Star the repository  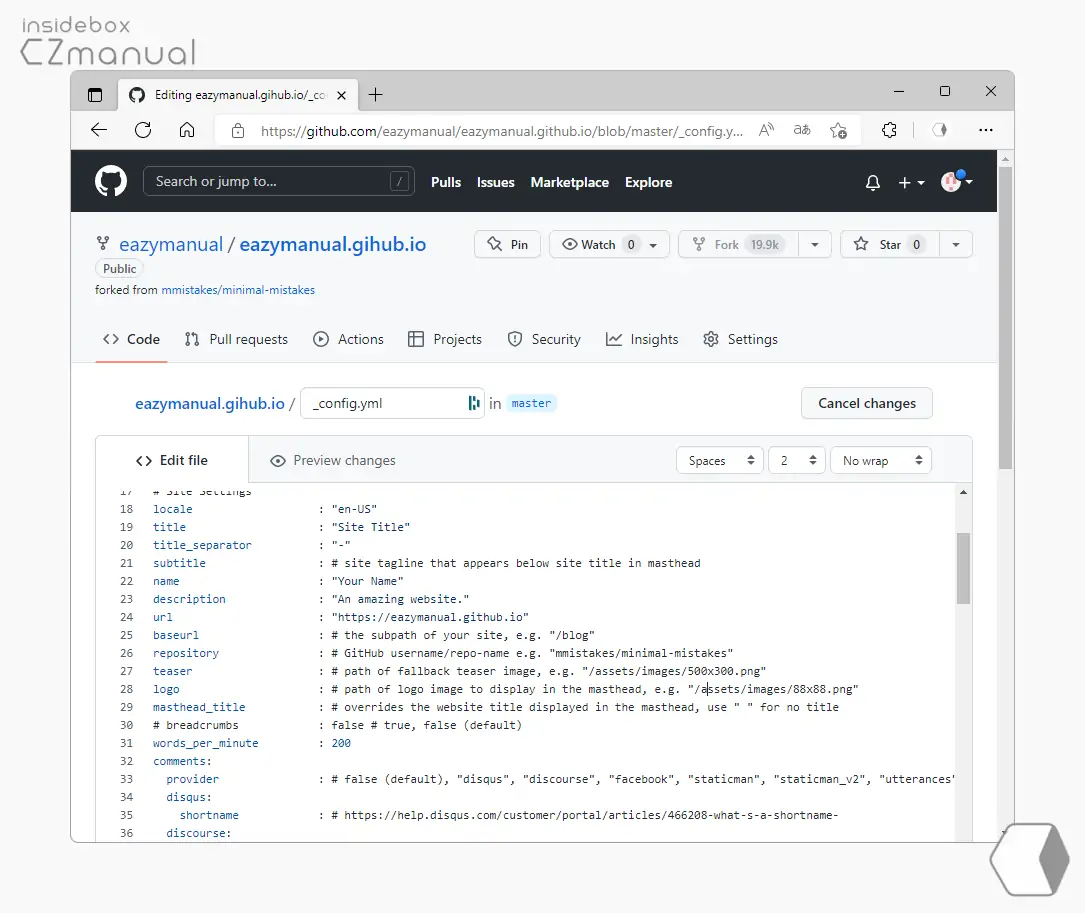[890, 244]
